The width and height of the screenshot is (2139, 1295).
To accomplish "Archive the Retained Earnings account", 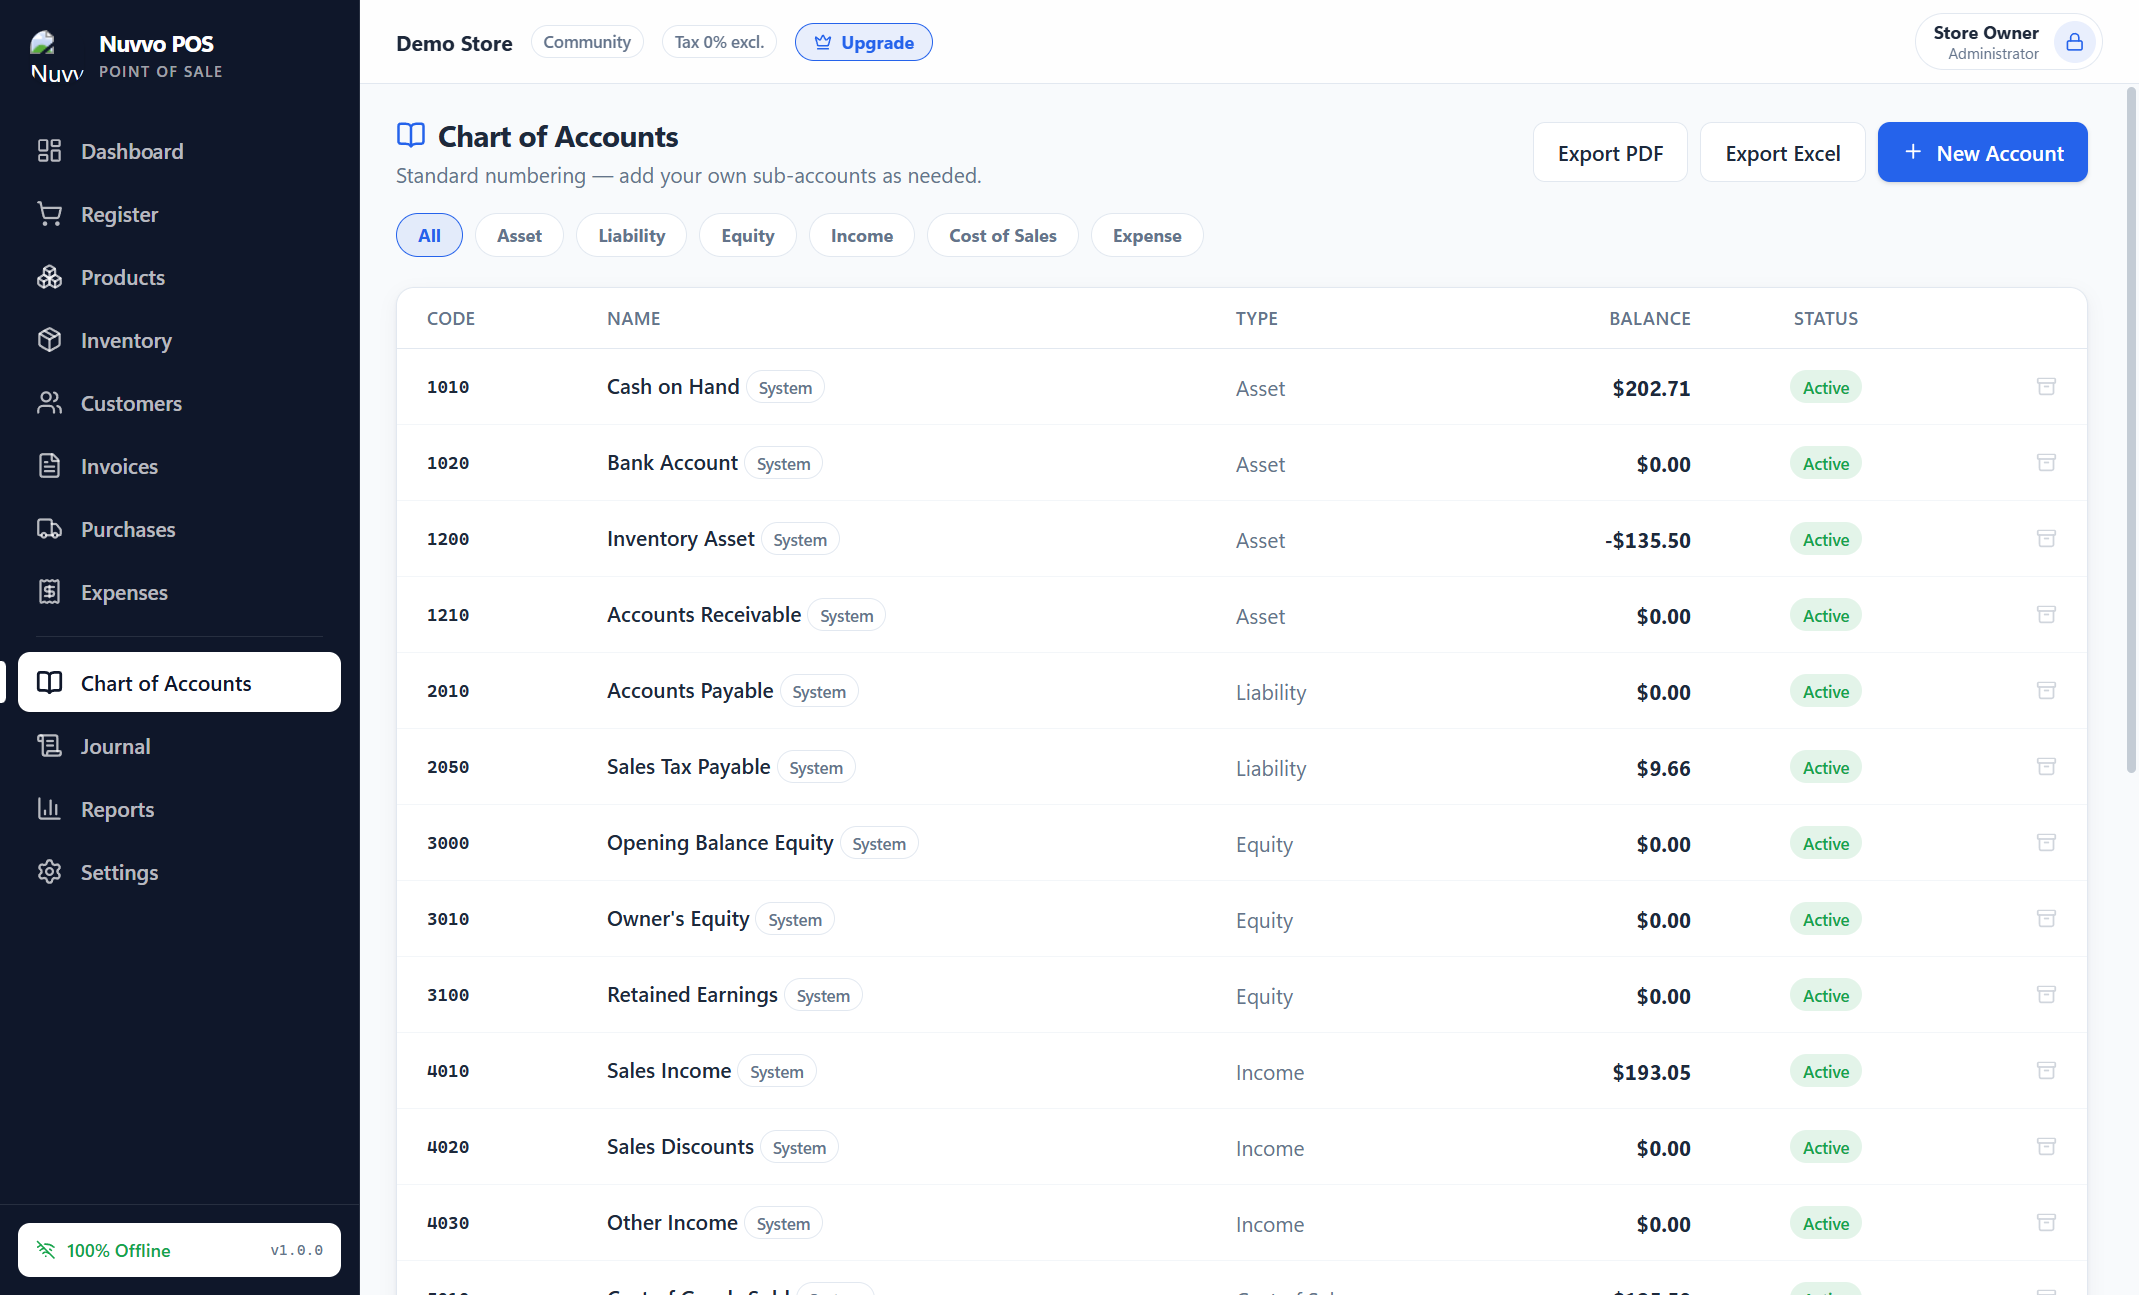I will coord(2046,995).
